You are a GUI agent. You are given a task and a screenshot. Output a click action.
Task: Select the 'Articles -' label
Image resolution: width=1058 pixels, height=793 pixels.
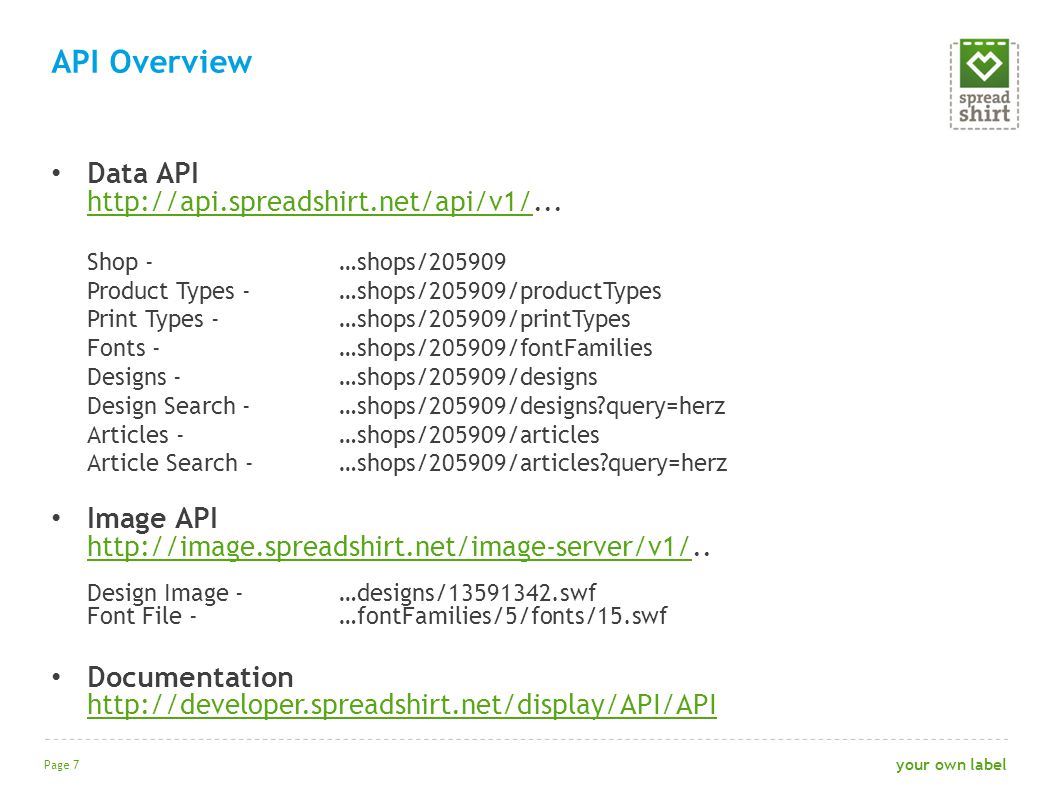135,435
